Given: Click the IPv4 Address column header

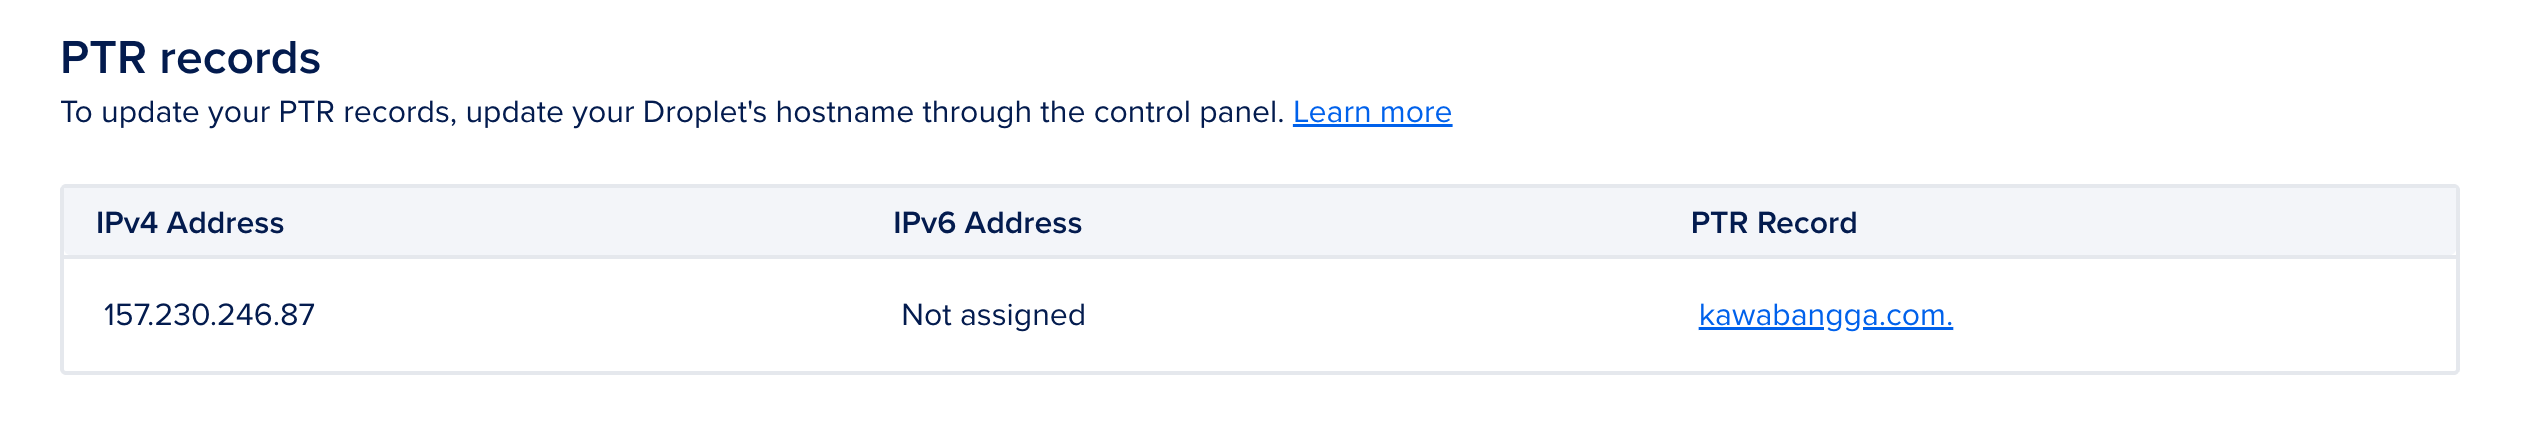Looking at the screenshot, I should pyautogui.click(x=190, y=223).
